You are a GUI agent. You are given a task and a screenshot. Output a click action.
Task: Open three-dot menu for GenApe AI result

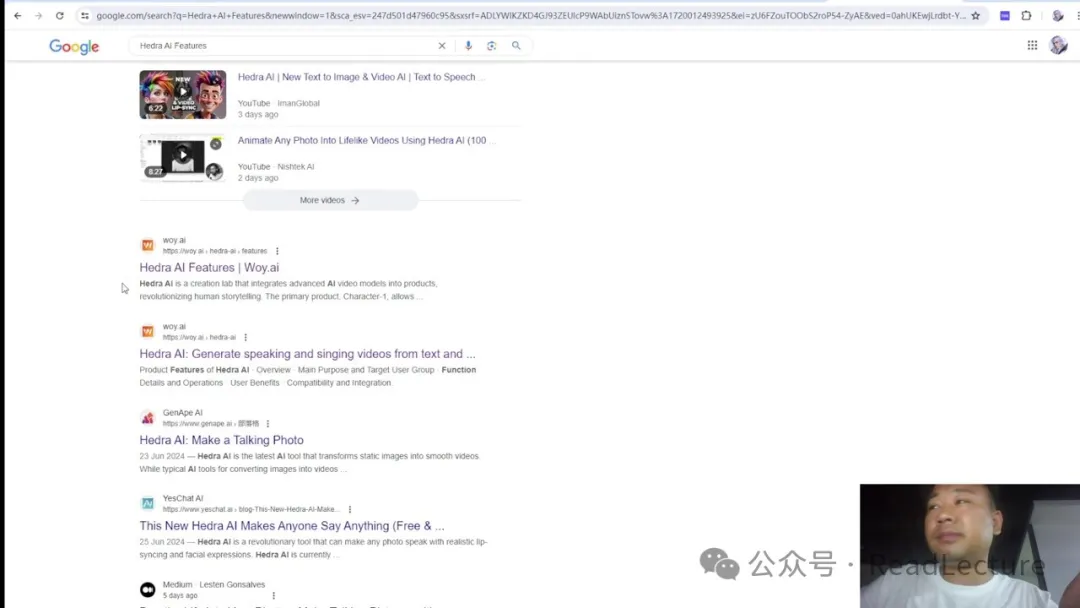coord(268,424)
